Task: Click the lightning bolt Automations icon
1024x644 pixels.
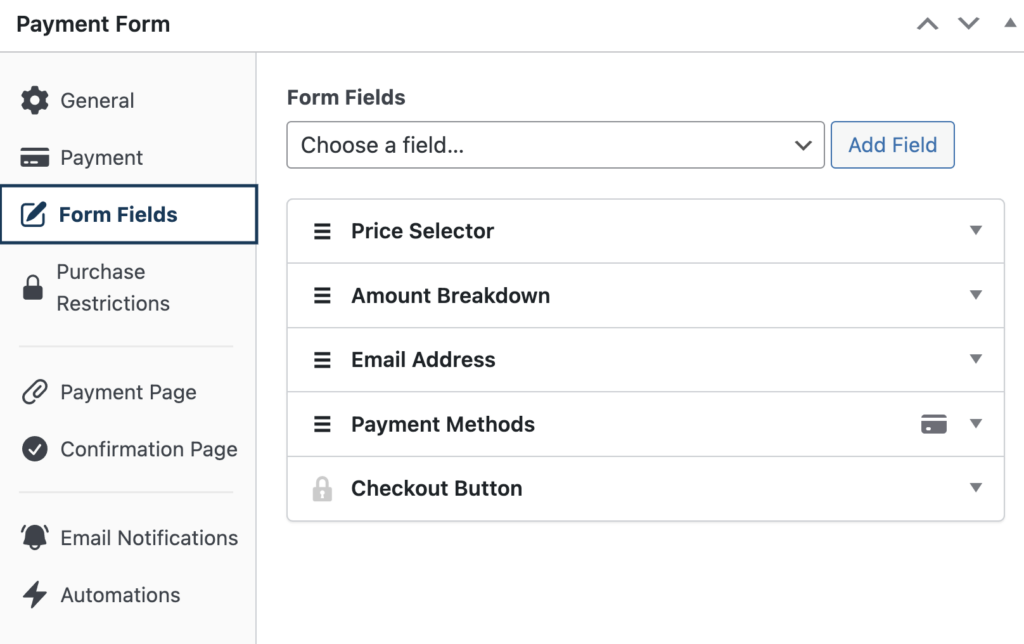Action: tap(35, 595)
